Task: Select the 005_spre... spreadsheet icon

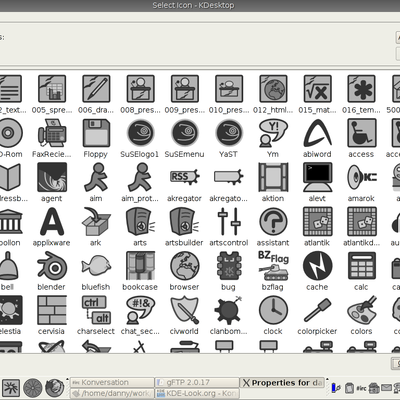Action: click(x=52, y=89)
